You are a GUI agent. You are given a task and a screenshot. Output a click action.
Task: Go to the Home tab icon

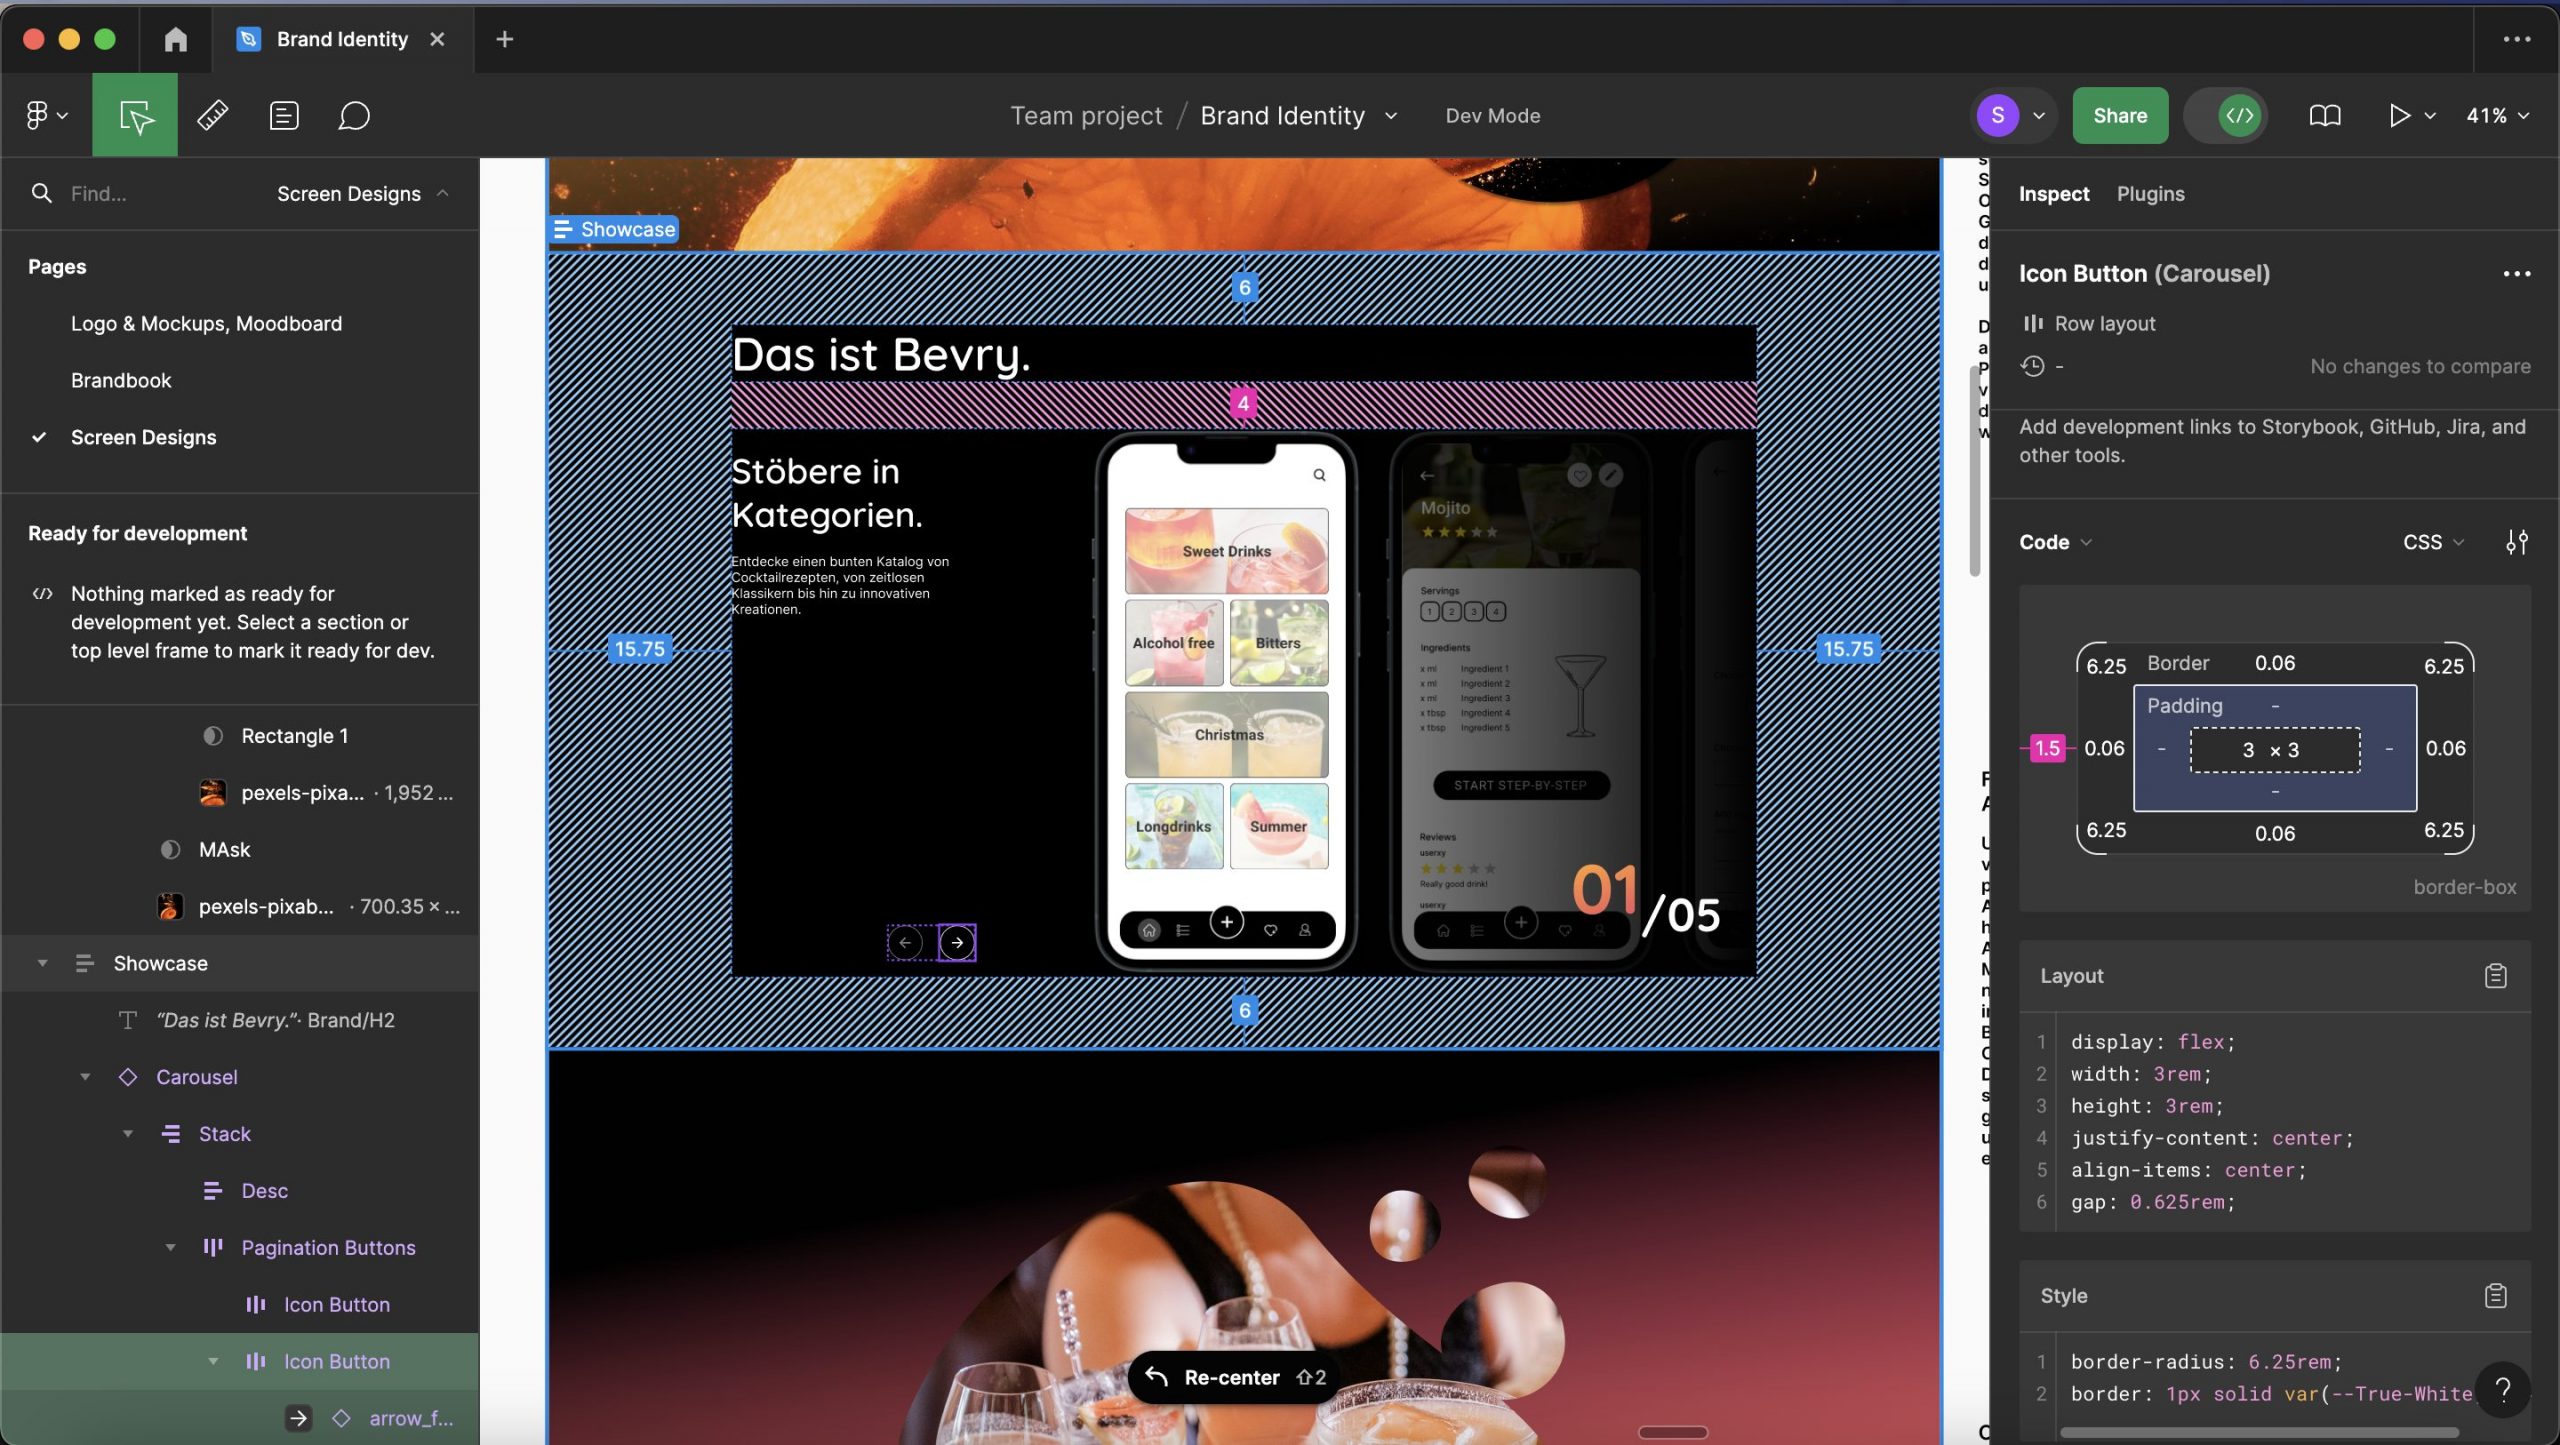(x=176, y=39)
